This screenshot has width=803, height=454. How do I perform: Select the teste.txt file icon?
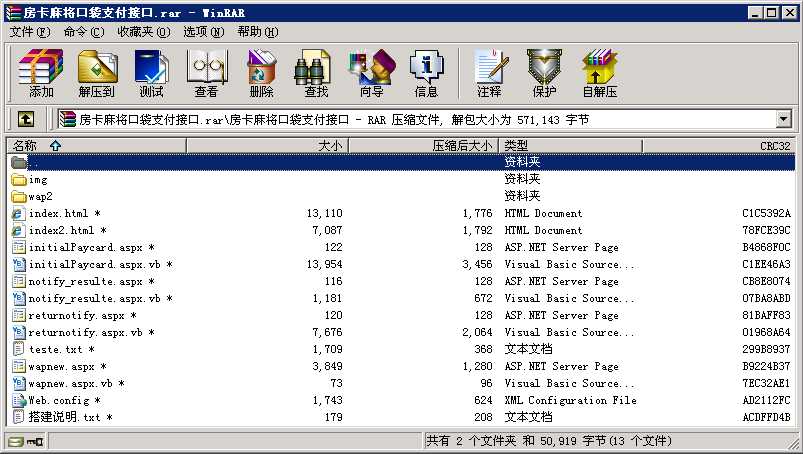tap(18, 350)
